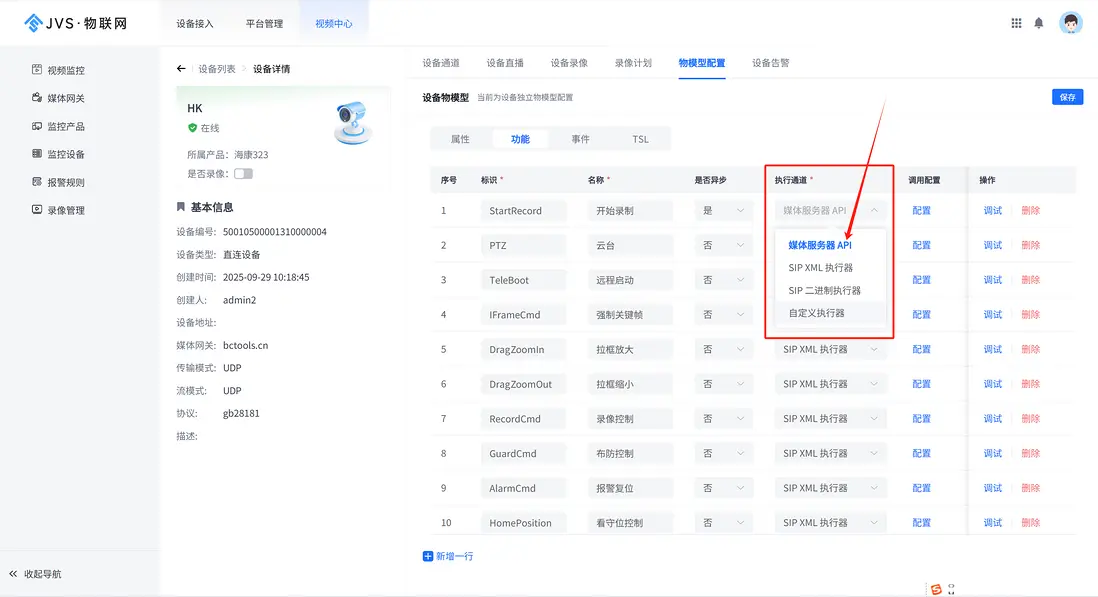Open 视频中心 top menu

(x=333, y=24)
